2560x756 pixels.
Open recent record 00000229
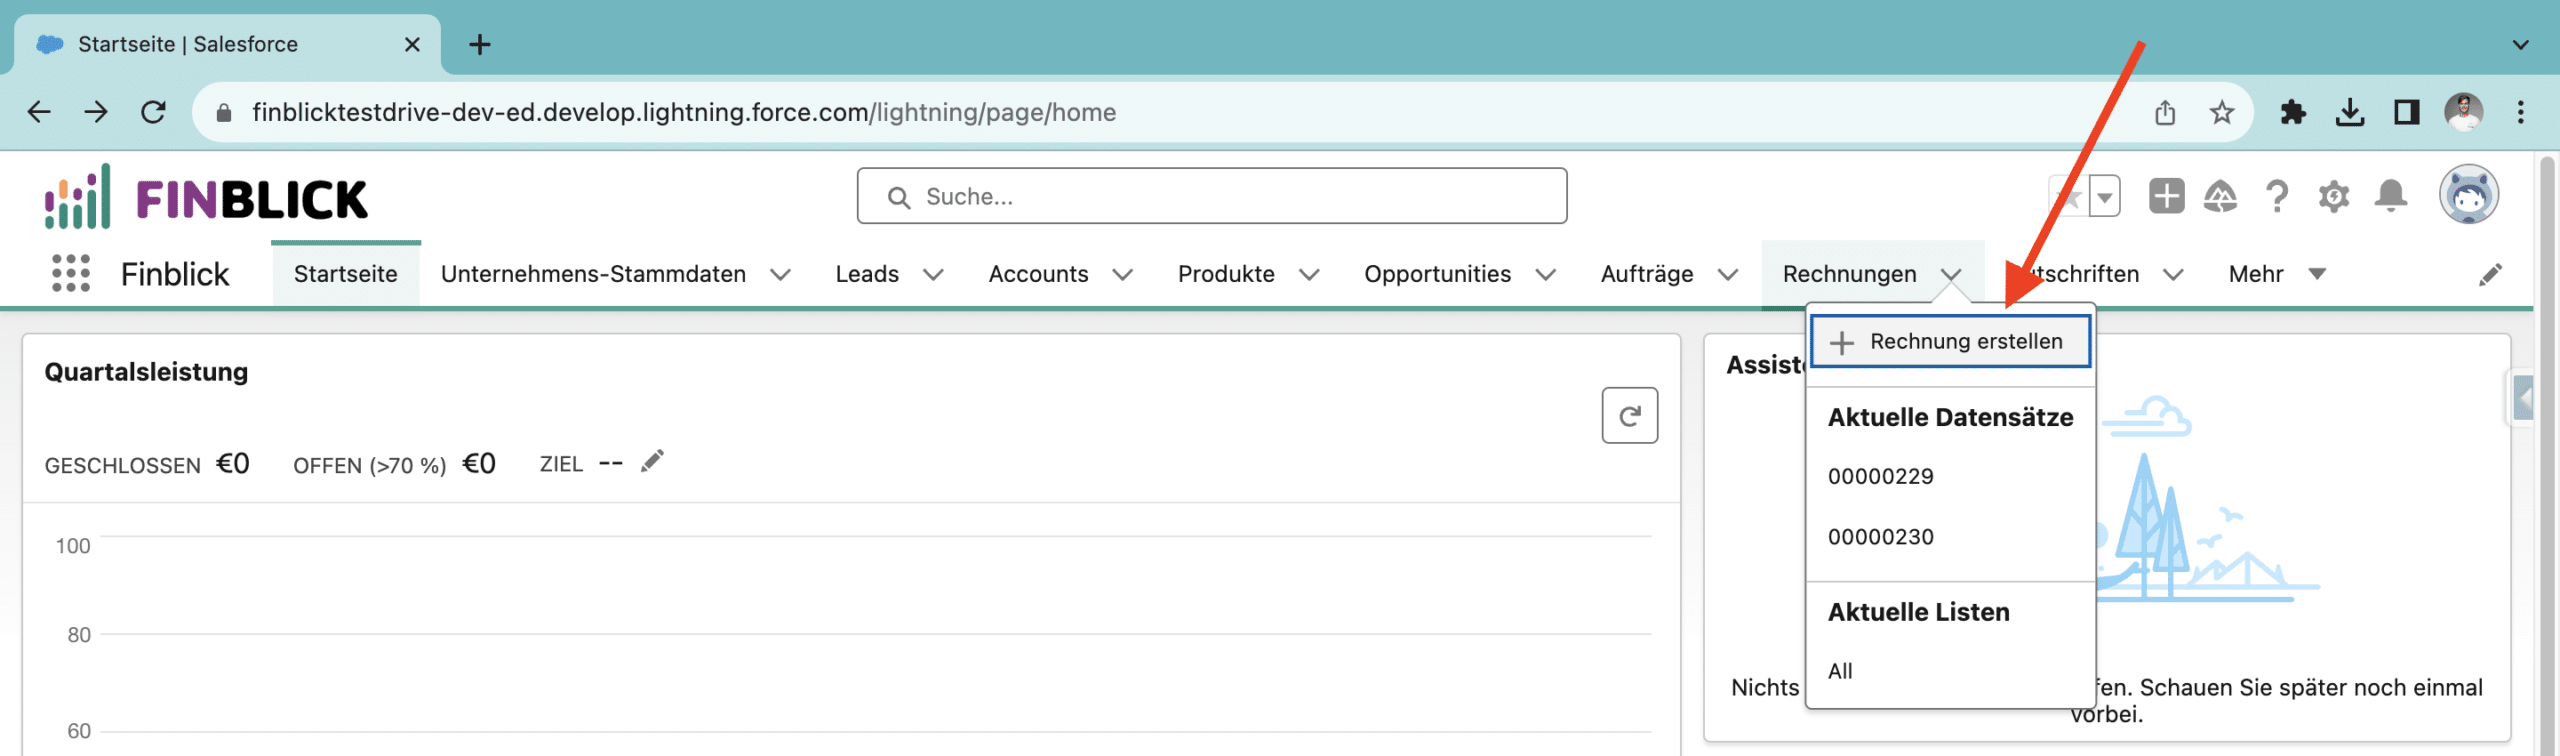1880,476
